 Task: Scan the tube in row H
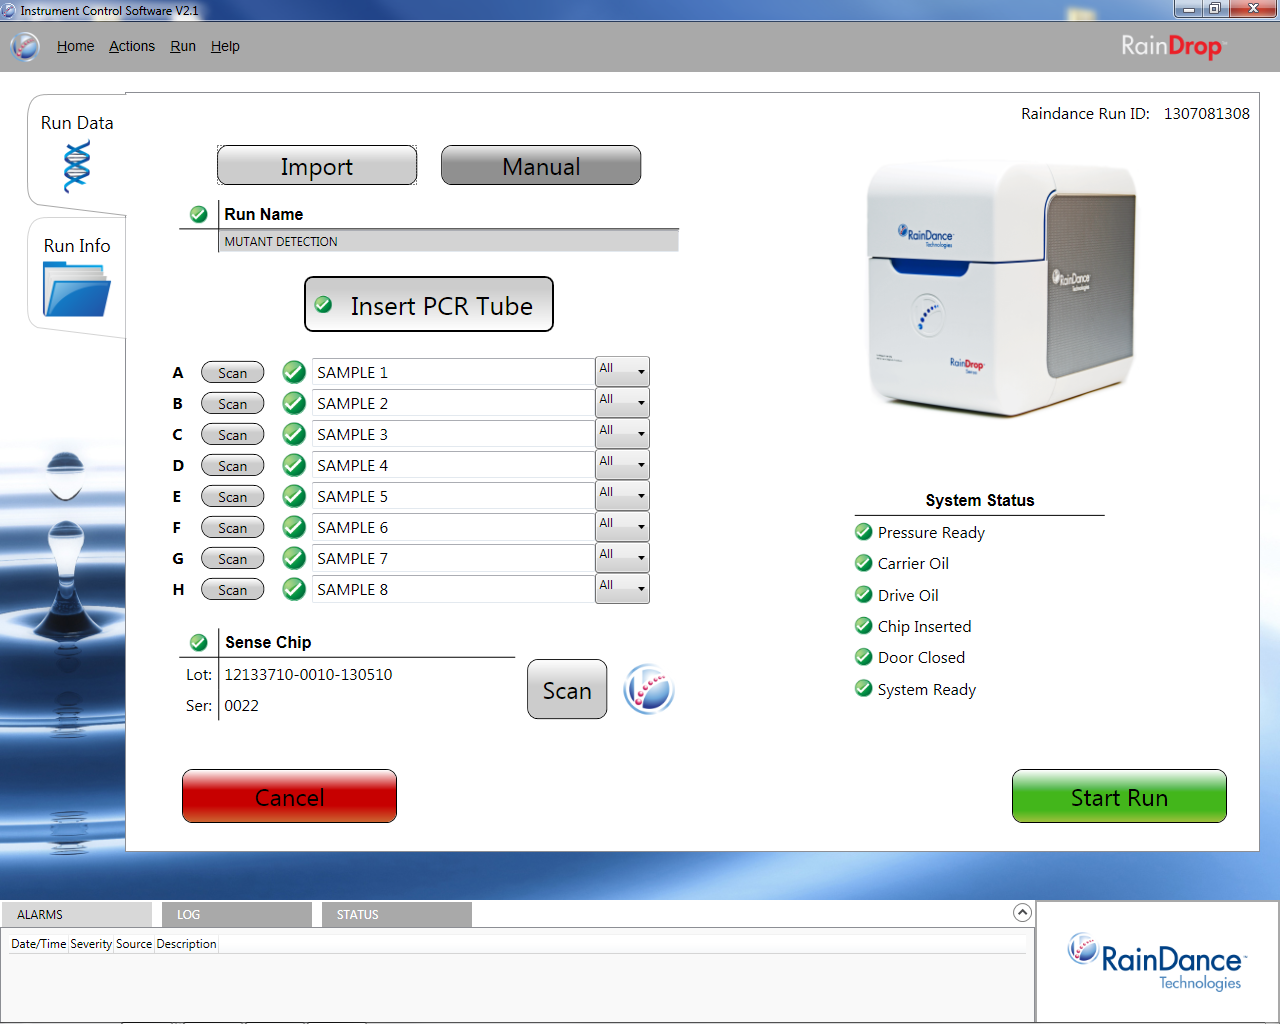(233, 589)
